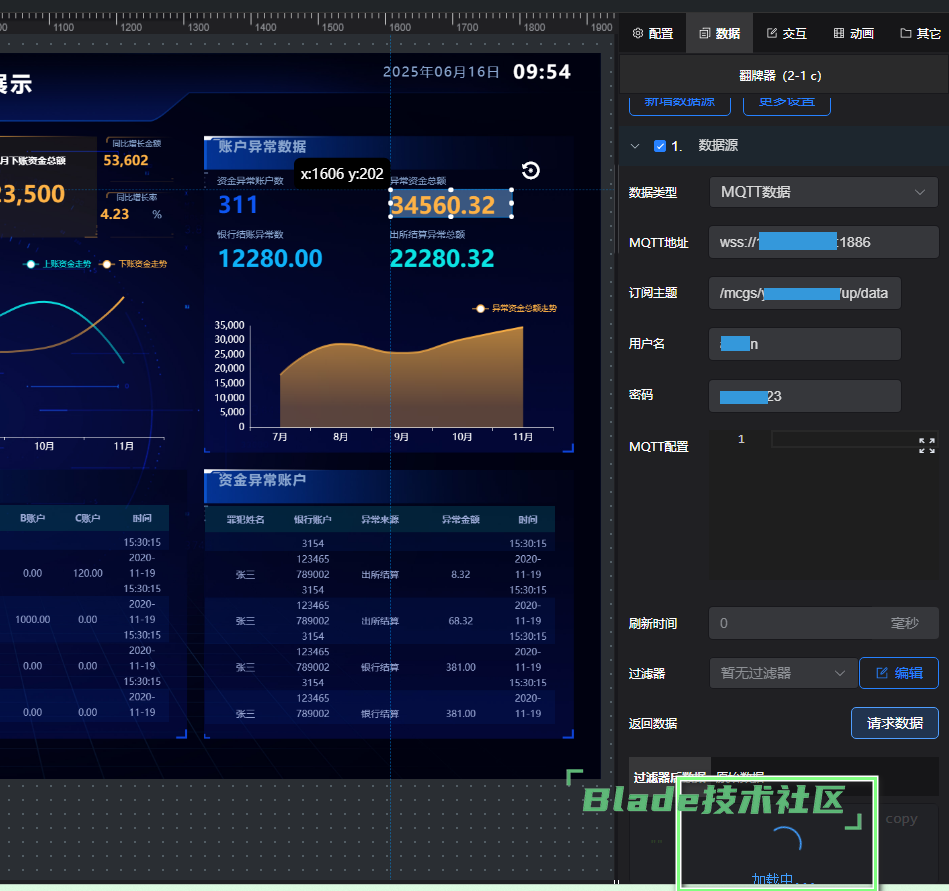Click into the MQTT地址 input field

point(823,242)
